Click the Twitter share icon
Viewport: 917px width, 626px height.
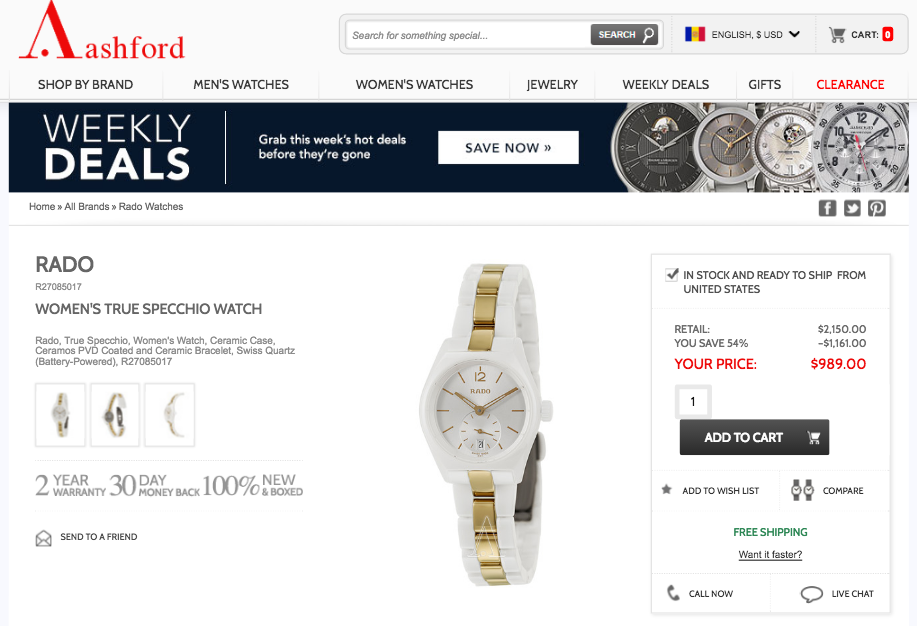pyautogui.click(x=852, y=208)
